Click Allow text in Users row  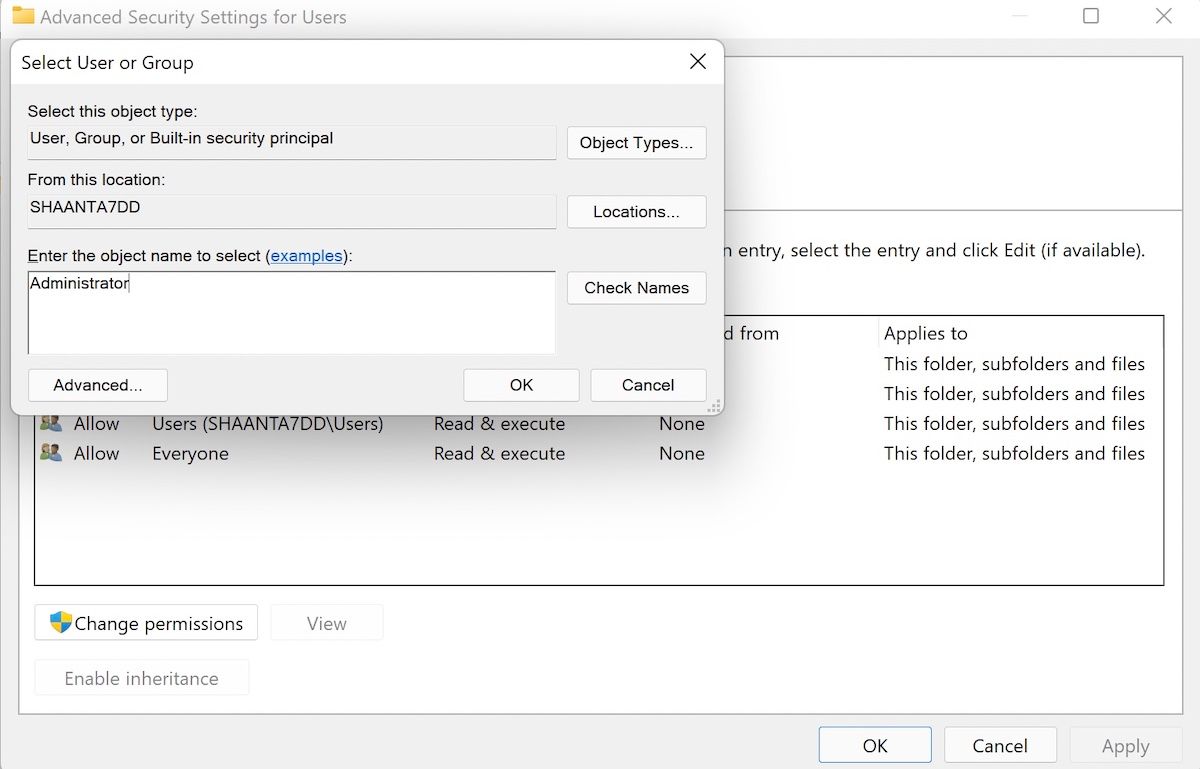click(x=97, y=424)
